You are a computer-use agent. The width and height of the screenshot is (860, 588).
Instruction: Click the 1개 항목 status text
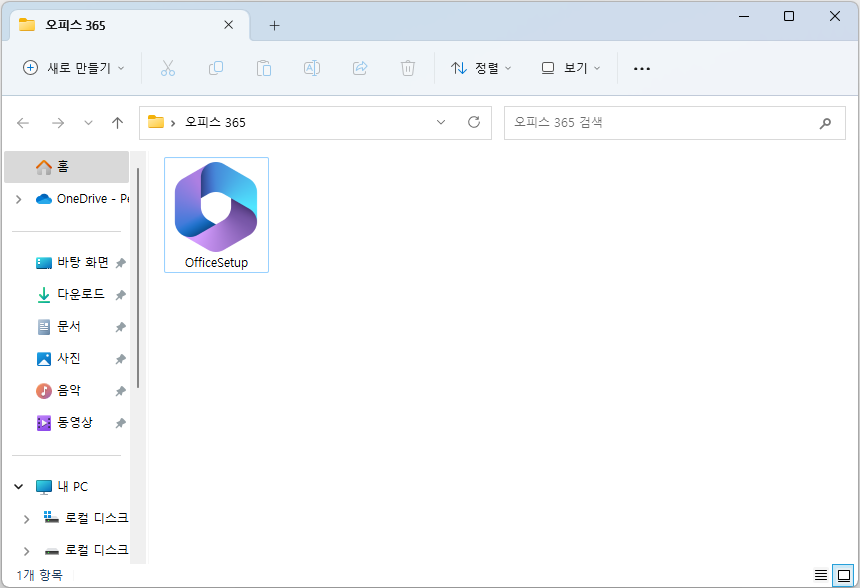coord(39,575)
